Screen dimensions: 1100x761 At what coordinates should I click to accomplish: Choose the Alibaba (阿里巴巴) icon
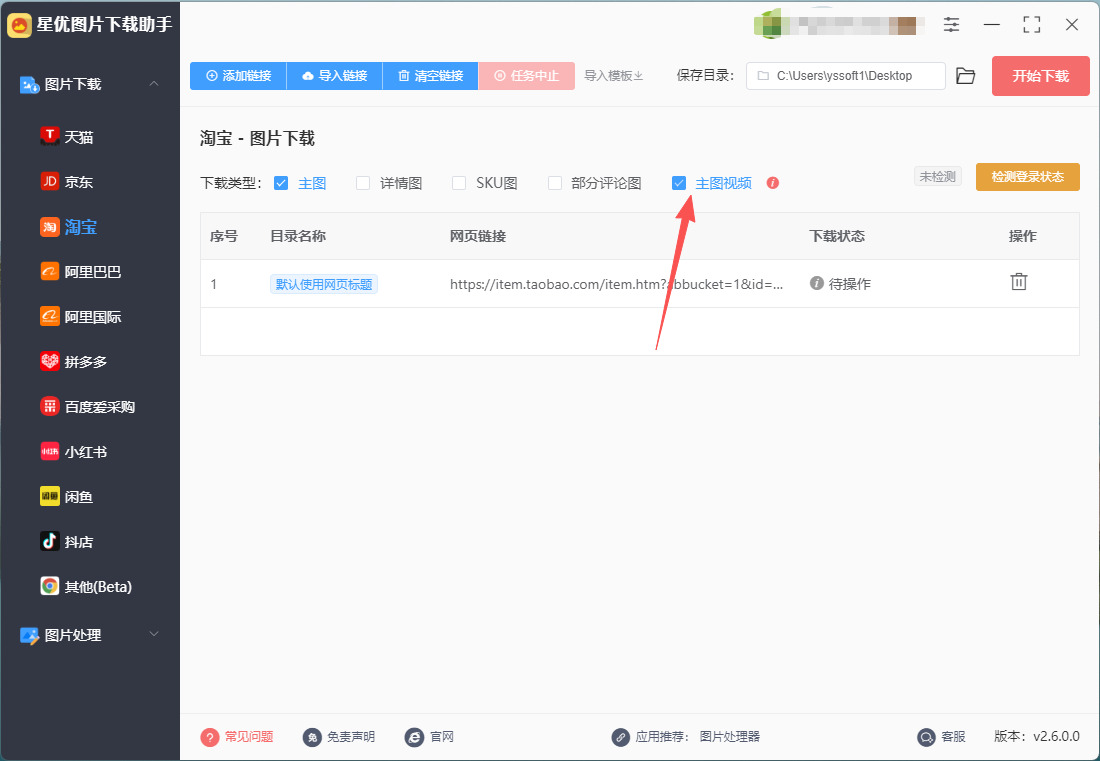point(49,271)
